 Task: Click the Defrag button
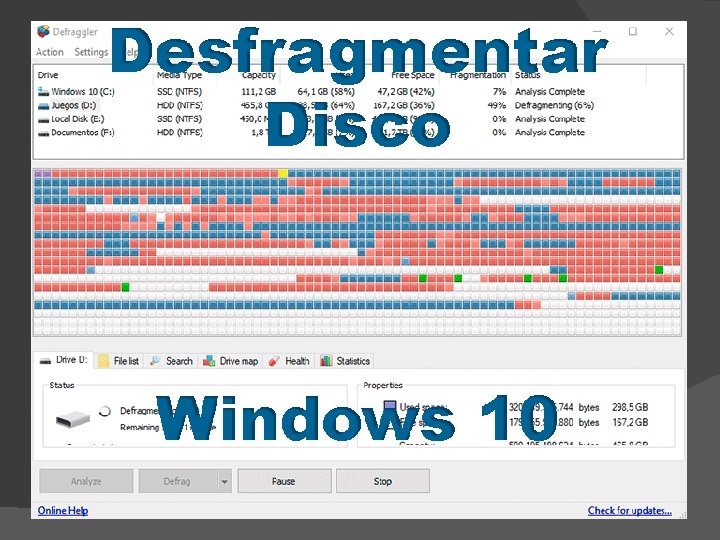(177, 481)
